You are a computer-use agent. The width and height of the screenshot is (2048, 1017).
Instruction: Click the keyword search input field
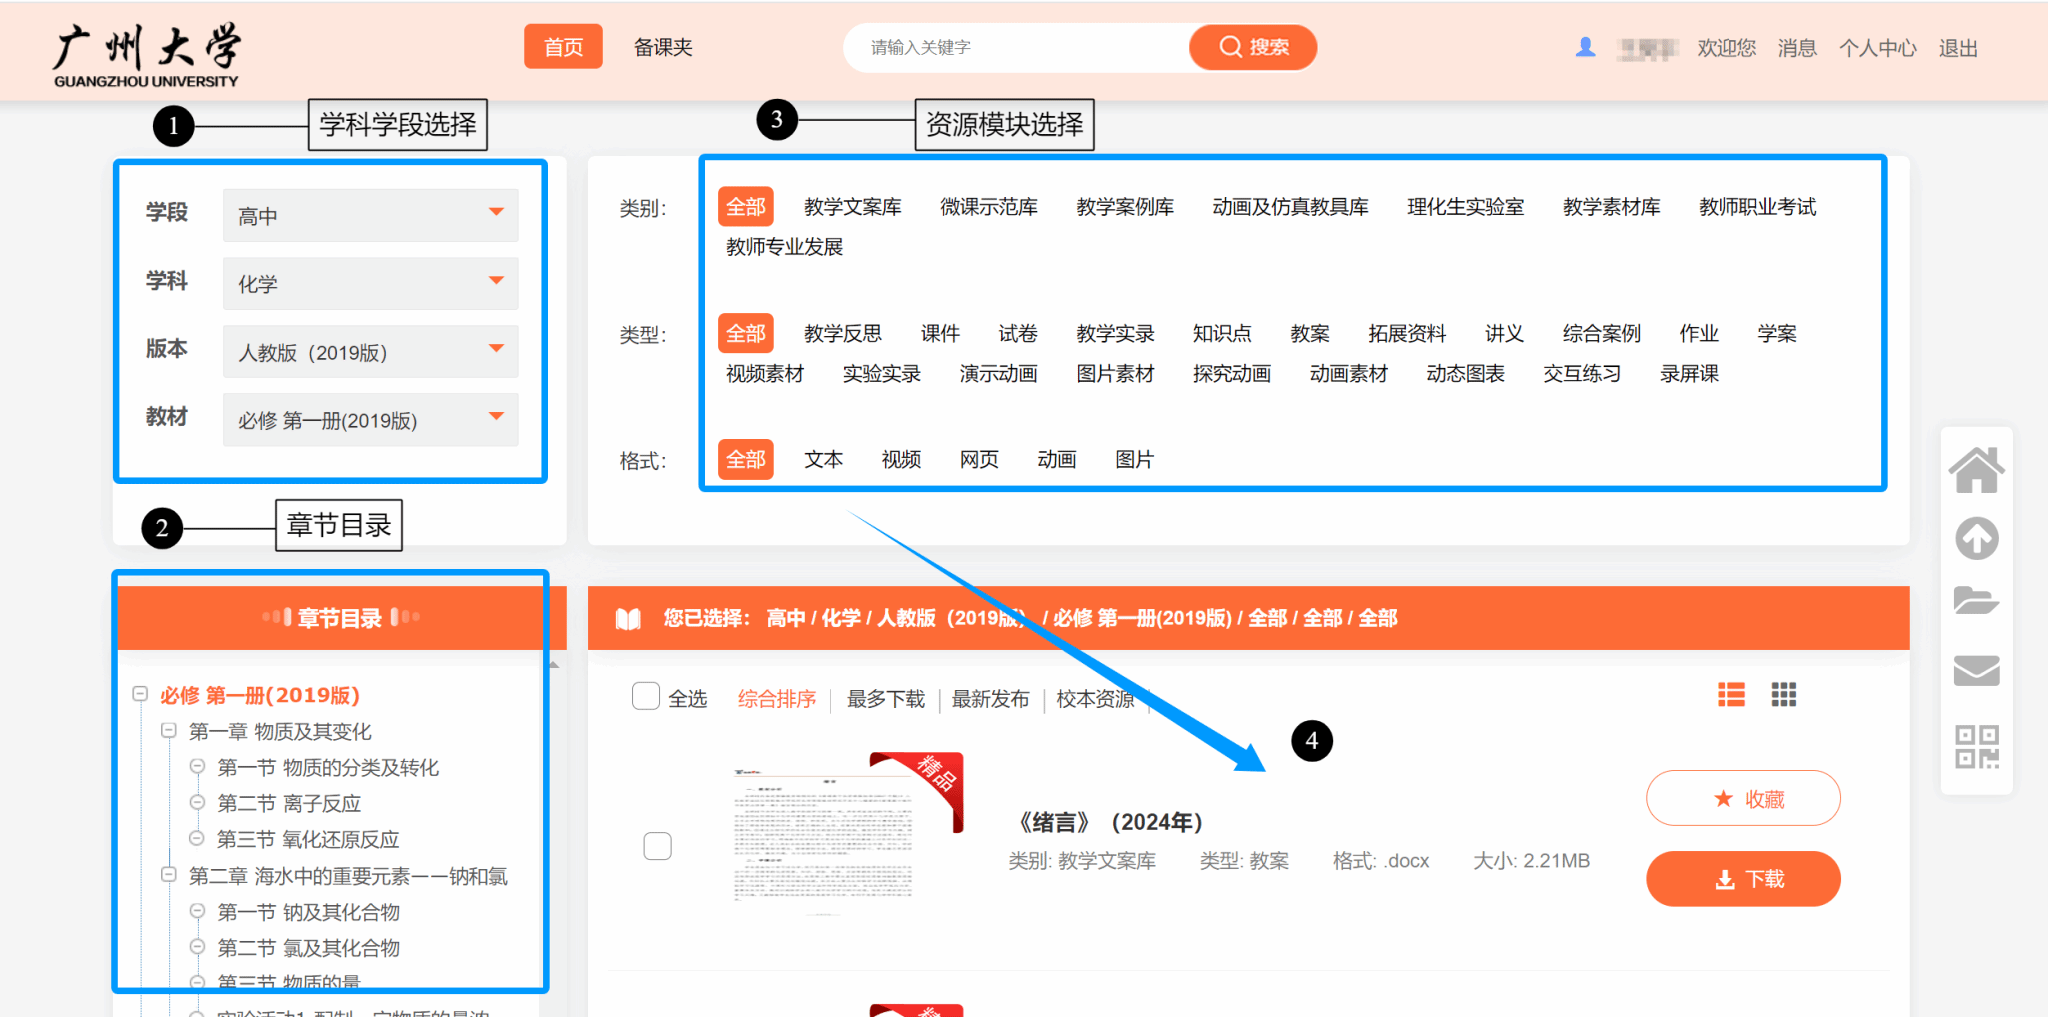click(1015, 47)
